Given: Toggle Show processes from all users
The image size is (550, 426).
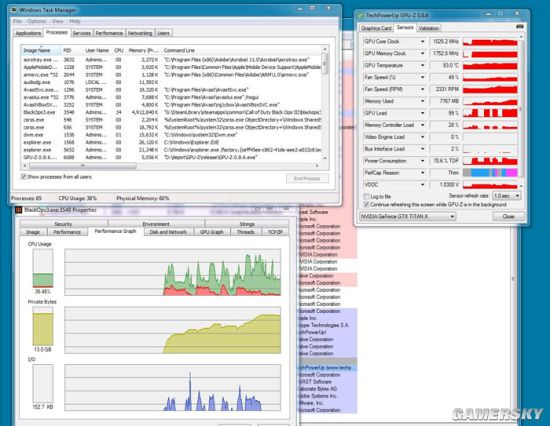Looking at the screenshot, I should pyautogui.click(x=24, y=177).
